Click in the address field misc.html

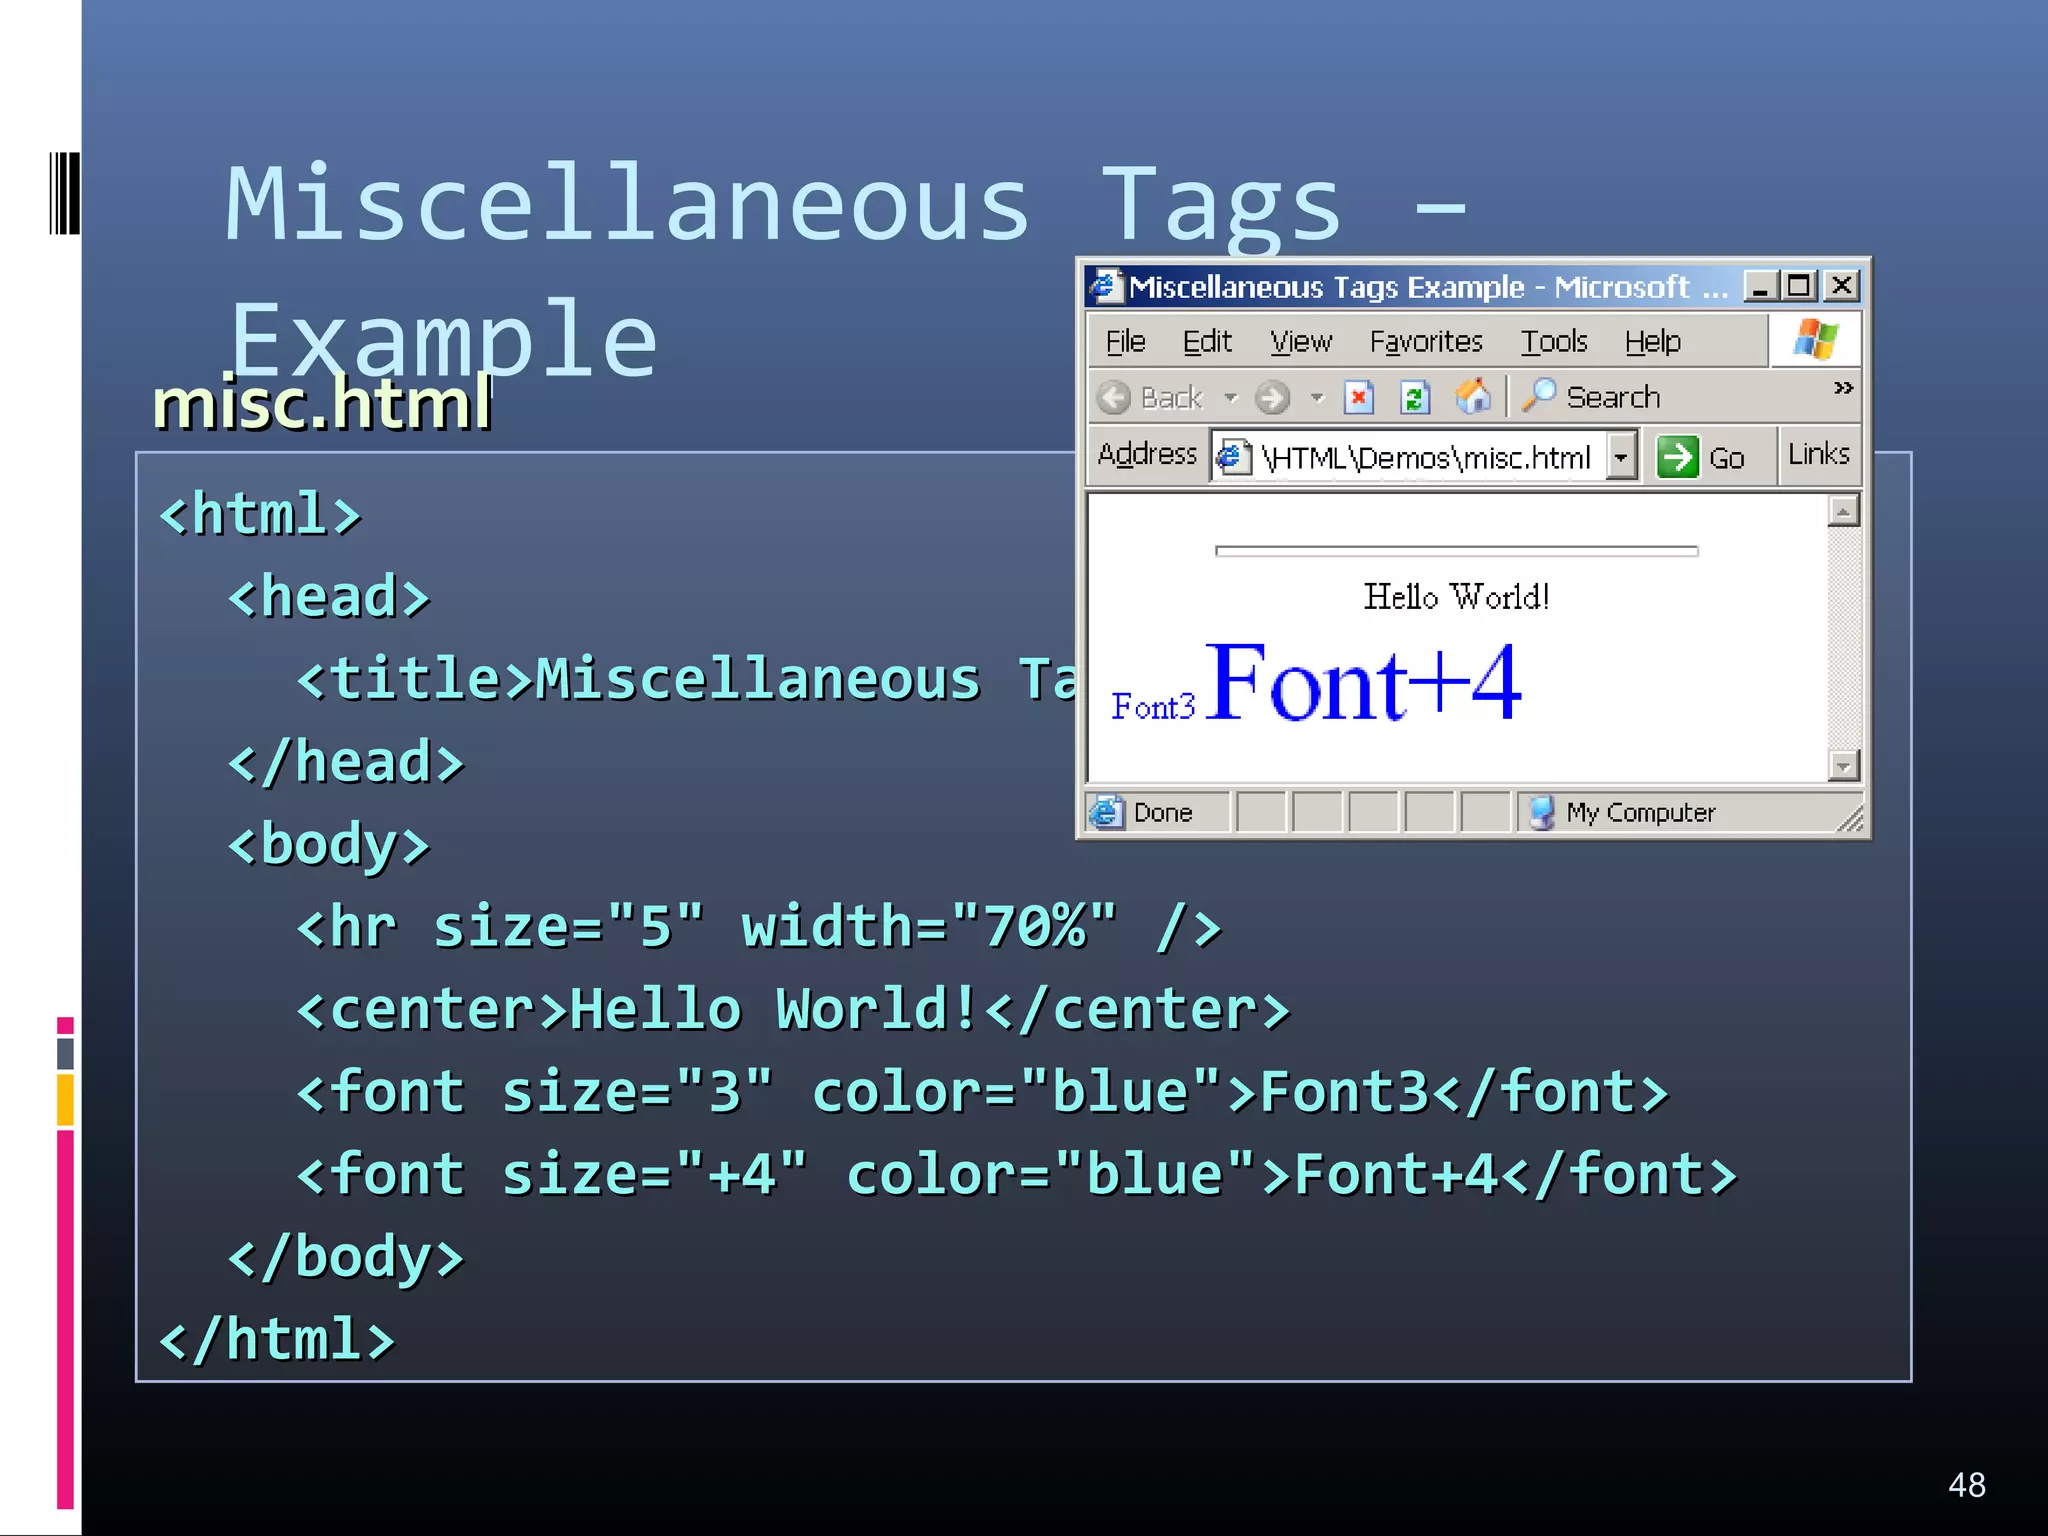(1425, 458)
